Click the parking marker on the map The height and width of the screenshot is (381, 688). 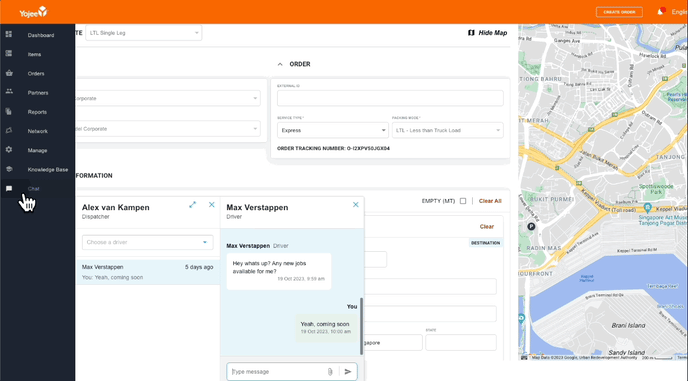(531, 226)
